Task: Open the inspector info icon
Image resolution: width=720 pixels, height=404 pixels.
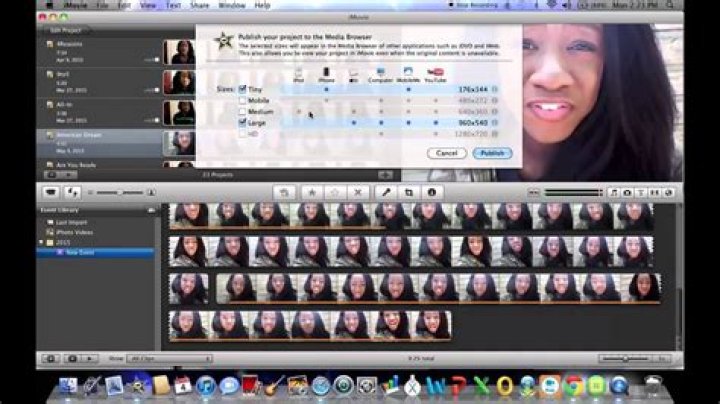Action: (x=432, y=191)
